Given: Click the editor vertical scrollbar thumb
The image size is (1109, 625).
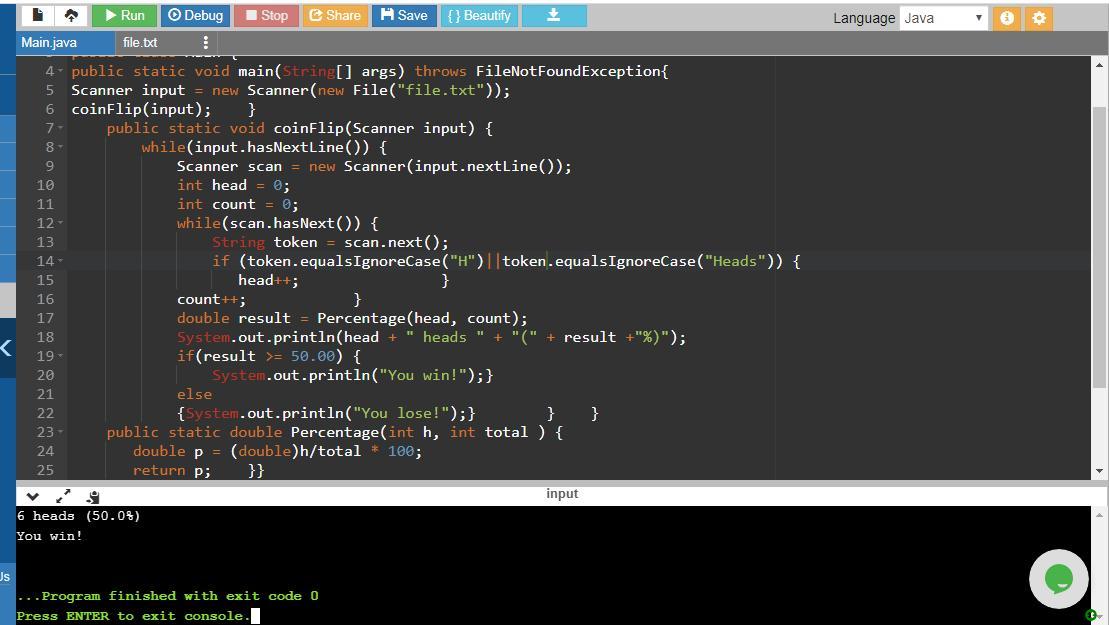Looking at the screenshot, I should click(x=1098, y=247).
